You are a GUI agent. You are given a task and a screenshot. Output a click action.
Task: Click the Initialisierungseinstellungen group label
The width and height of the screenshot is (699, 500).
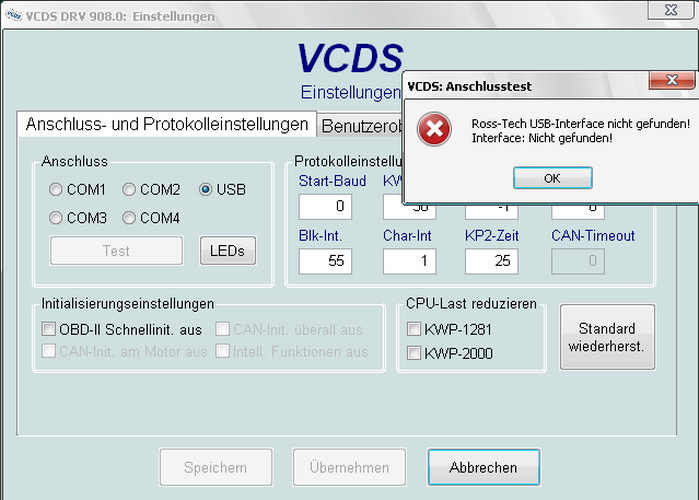(x=127, y=304)
